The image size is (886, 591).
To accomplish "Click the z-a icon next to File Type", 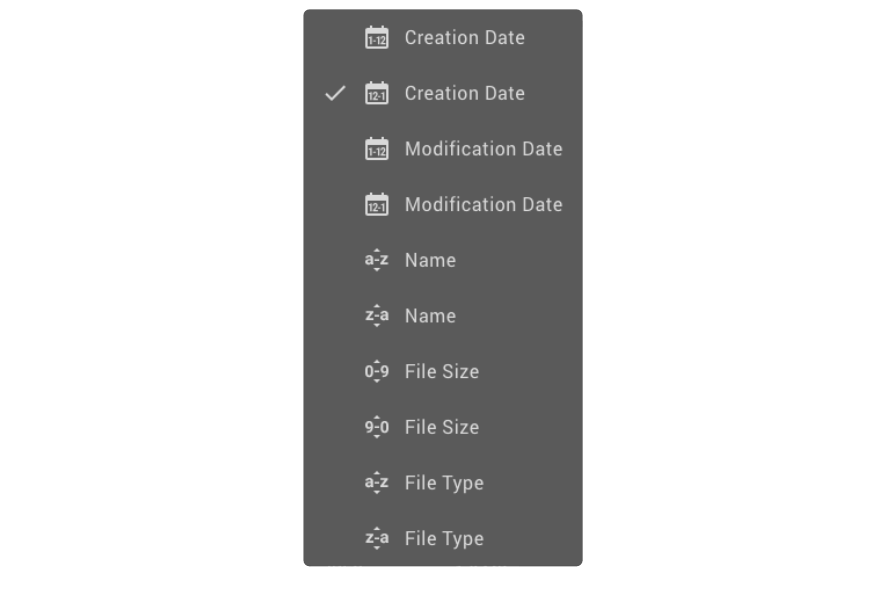I will (376, 539).
